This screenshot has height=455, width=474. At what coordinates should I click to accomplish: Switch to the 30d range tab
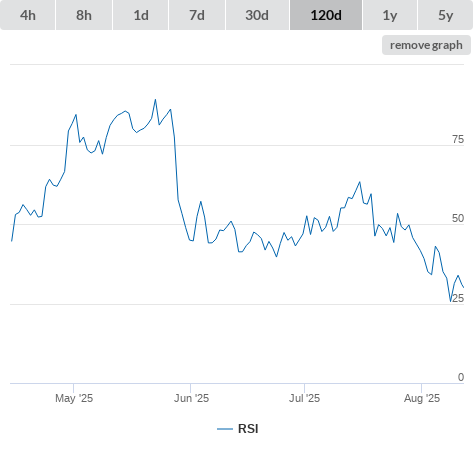[257, 15]
